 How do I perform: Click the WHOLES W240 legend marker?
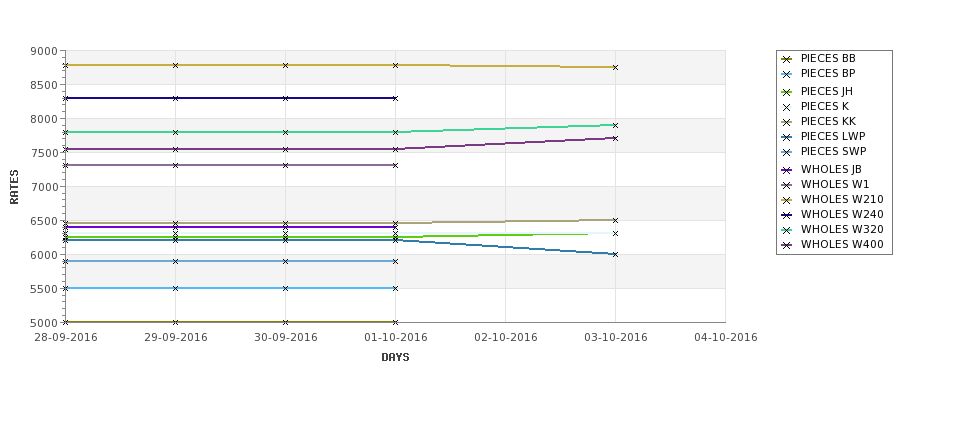[787, 215]
